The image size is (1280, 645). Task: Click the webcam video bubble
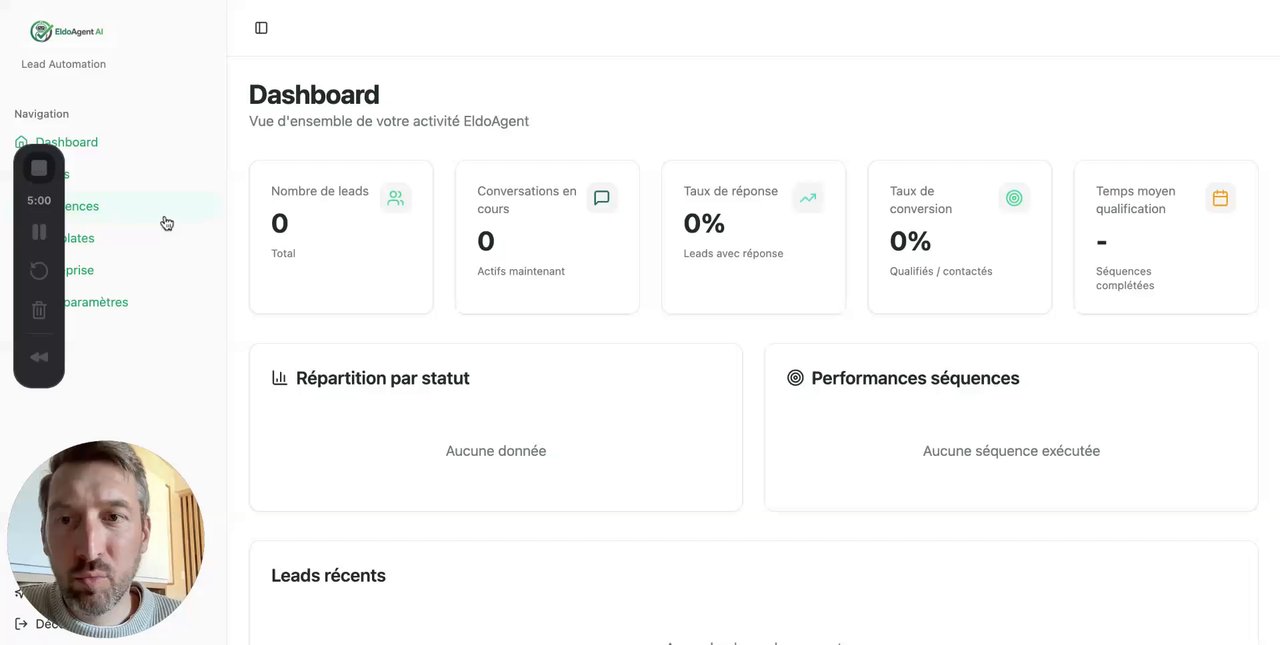[105, 538]
